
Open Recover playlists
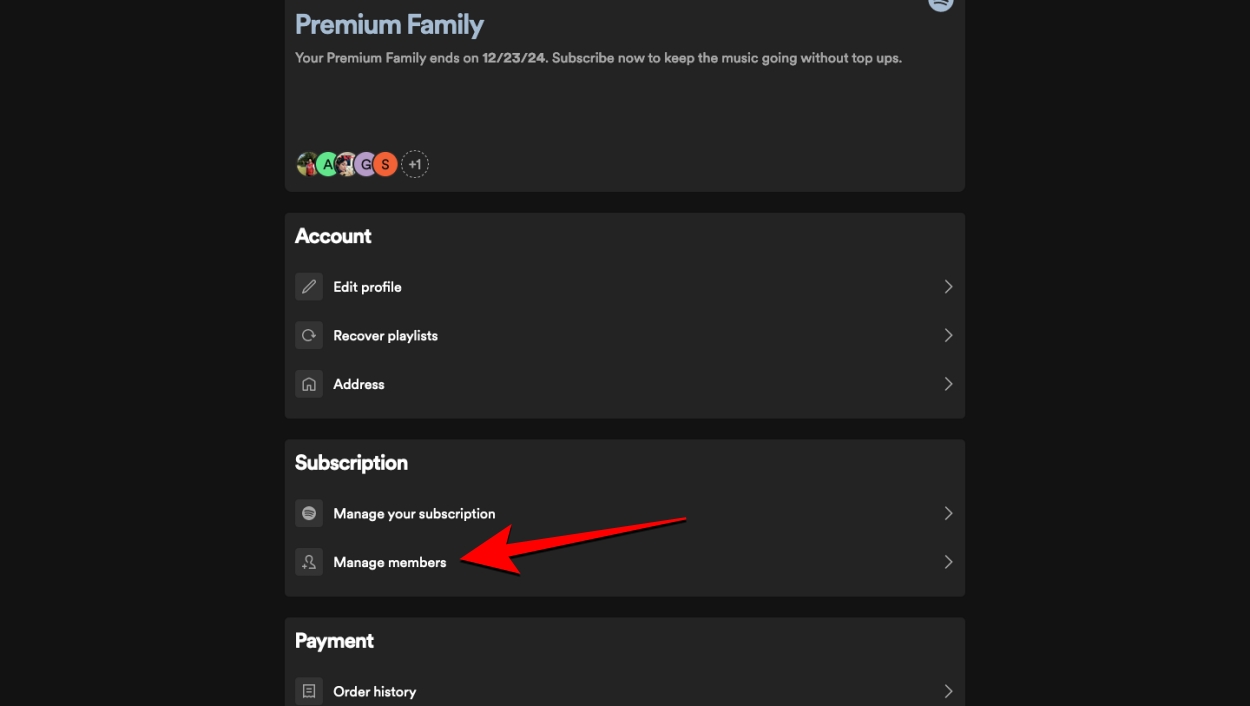(385, 335)
